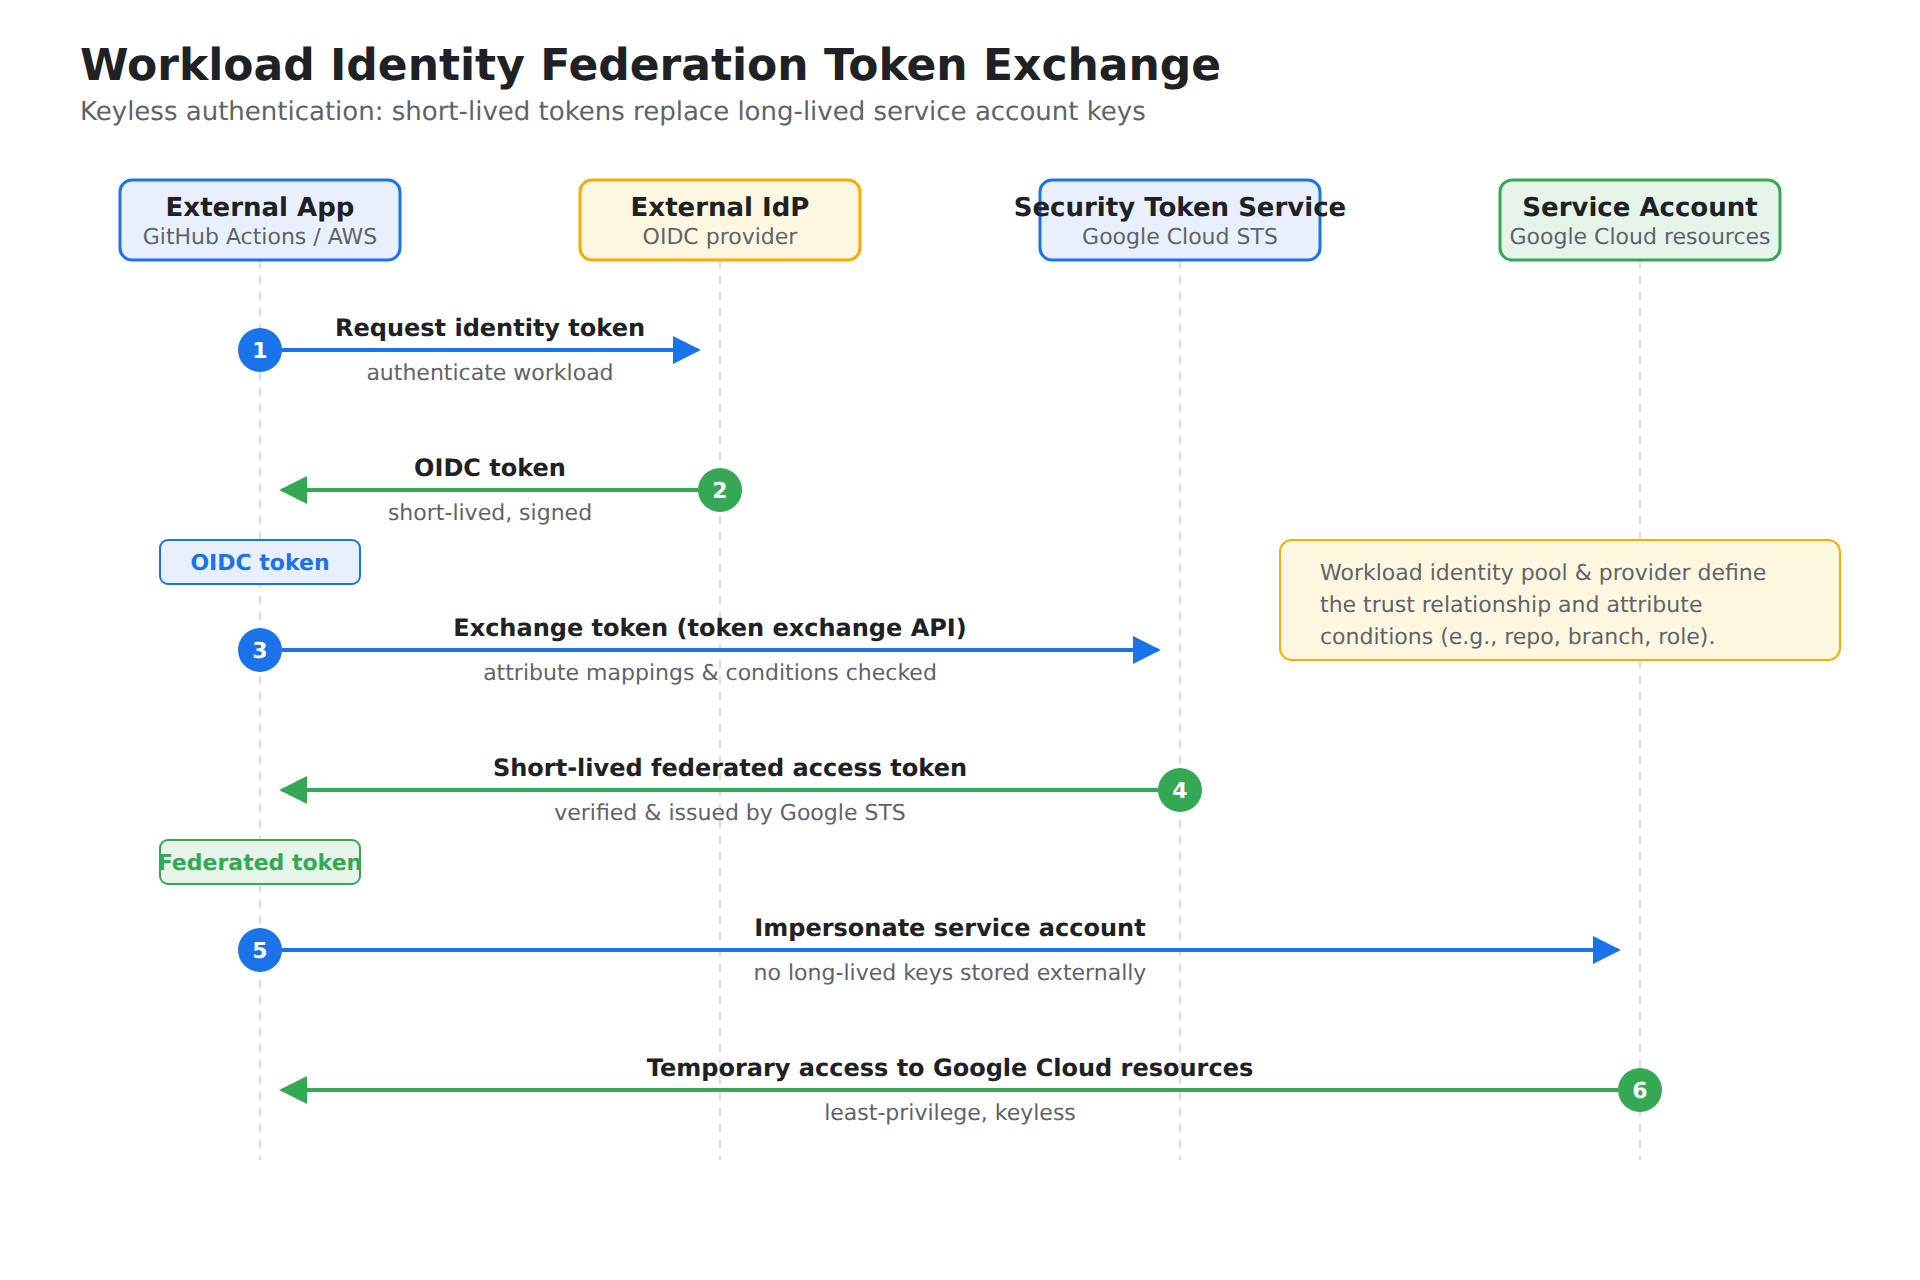Click the "Impersonate service account" label

tap(950, 928)
